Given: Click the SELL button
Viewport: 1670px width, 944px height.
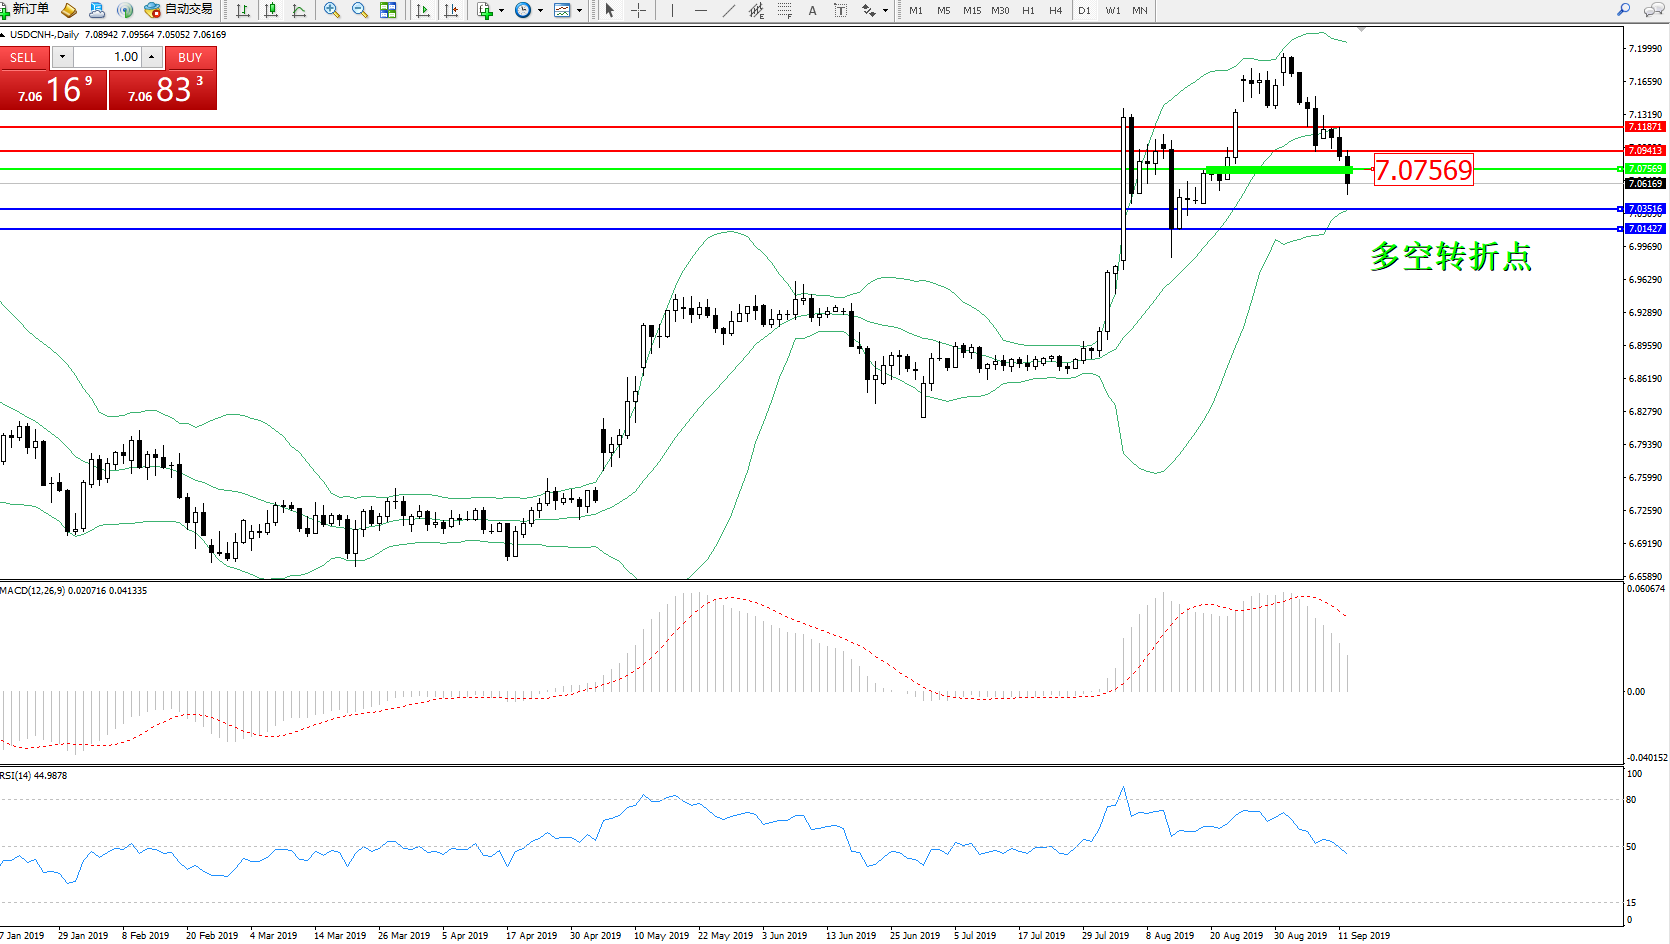Looking at the screenshot, I should point(23,57).
